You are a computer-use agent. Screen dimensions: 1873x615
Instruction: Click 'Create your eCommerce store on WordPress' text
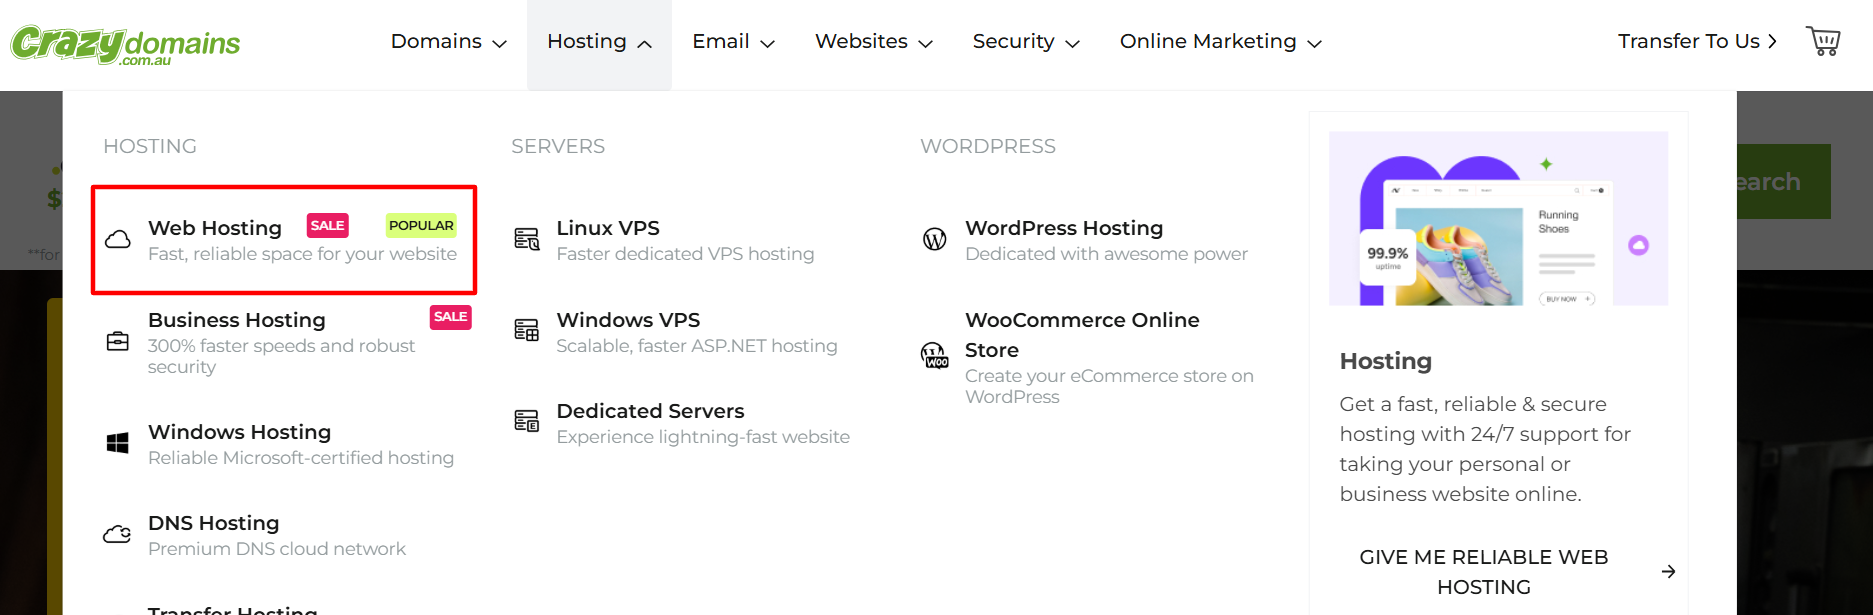tap(1109, 386)
